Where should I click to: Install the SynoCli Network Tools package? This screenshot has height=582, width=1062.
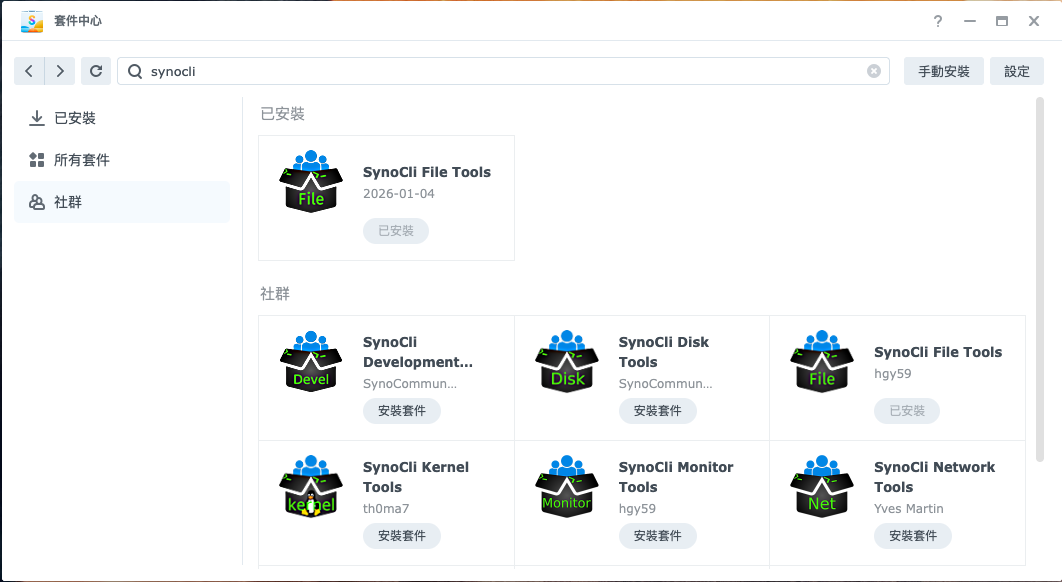point(912,535)
